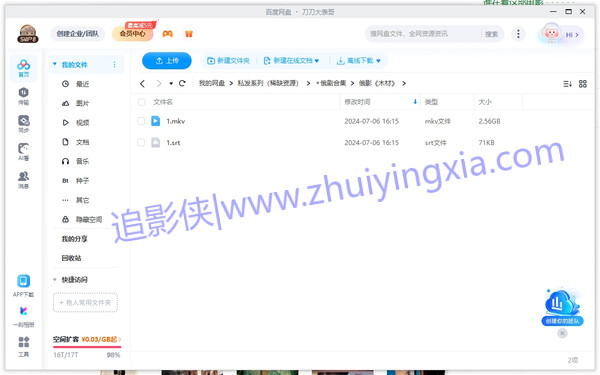Screen dimensions: 600x375
Task: Go to 我的网盘 in breadcrumb
Action: click(x=212, y=83)
